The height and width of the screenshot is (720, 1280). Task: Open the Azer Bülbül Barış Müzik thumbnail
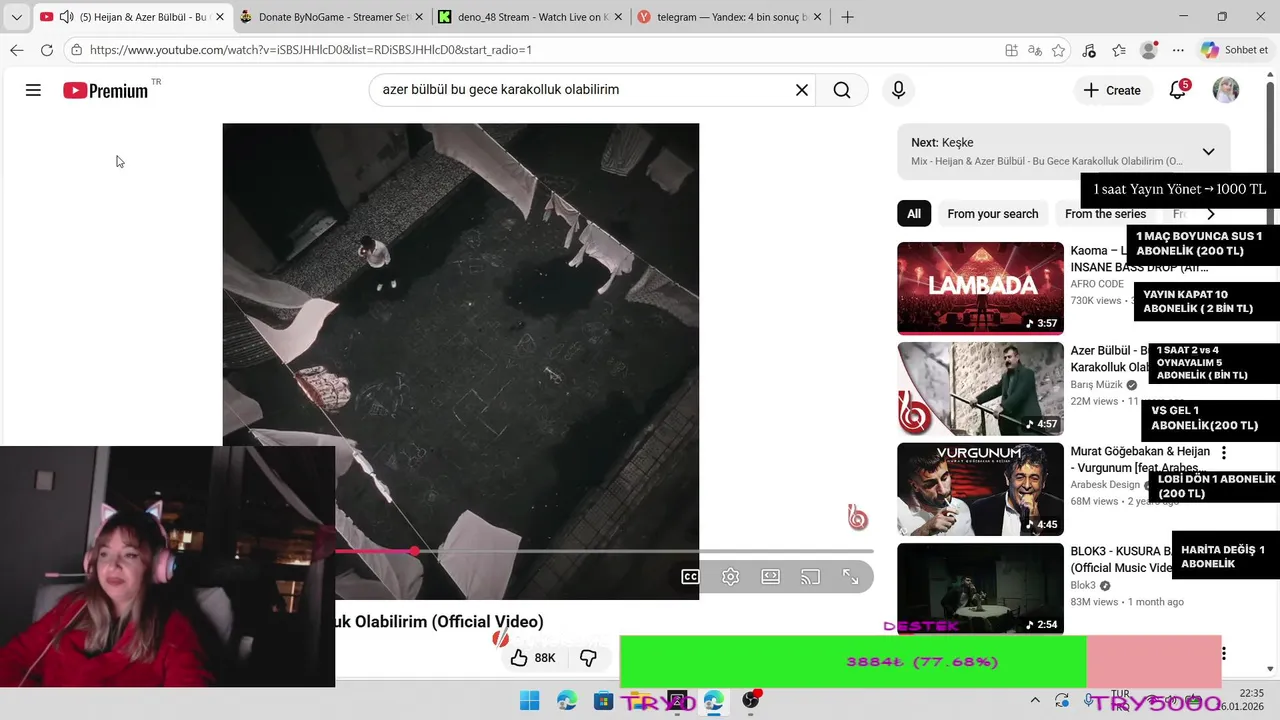coord(980,388)
